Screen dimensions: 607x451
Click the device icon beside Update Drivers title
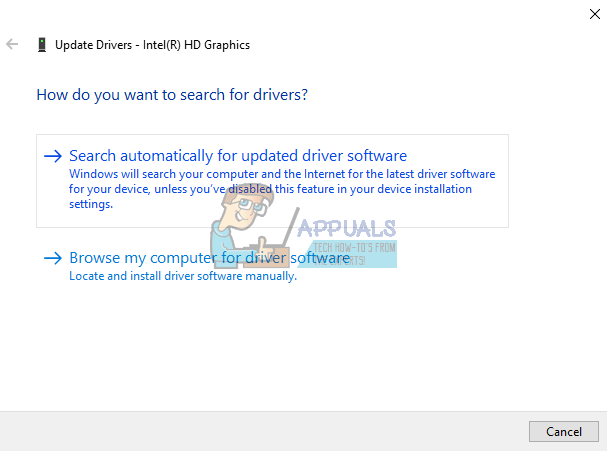42,45
